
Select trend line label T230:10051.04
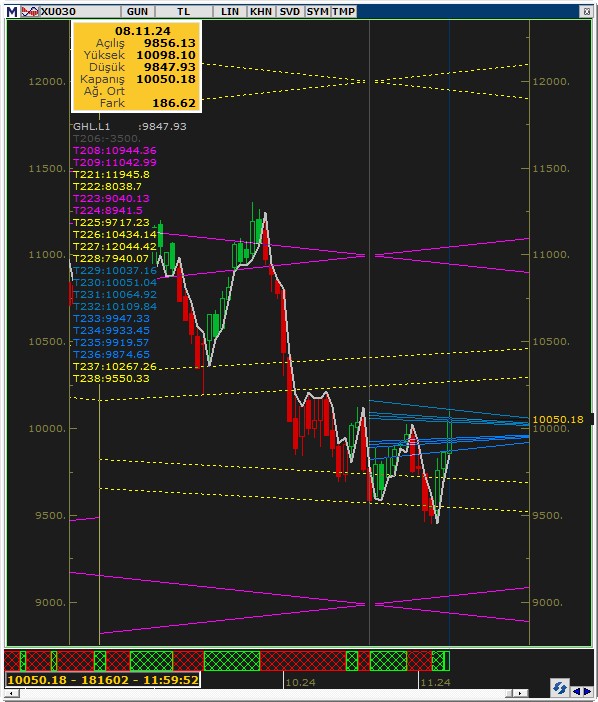coord(115,283)
